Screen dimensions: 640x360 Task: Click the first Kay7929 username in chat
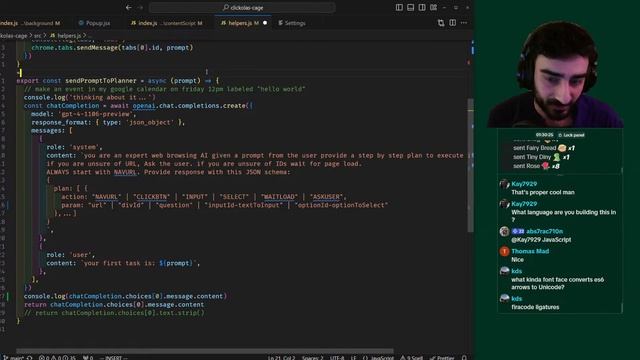point(524,184)
